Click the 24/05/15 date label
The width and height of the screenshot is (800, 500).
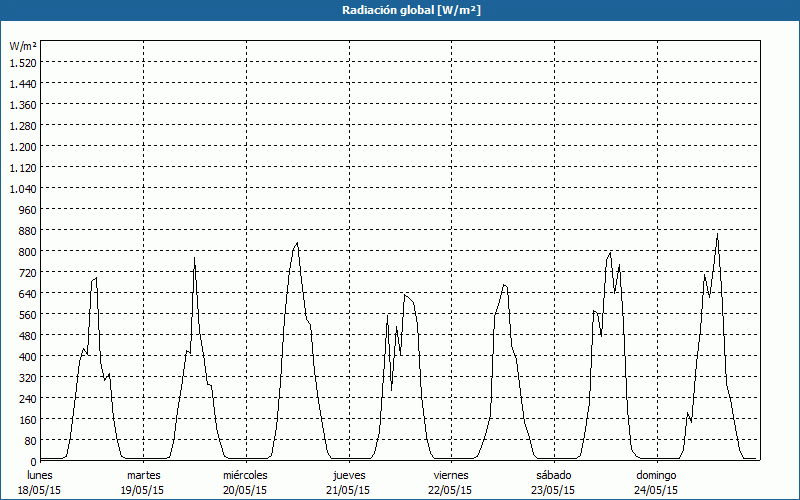click(x=656, y=490)
